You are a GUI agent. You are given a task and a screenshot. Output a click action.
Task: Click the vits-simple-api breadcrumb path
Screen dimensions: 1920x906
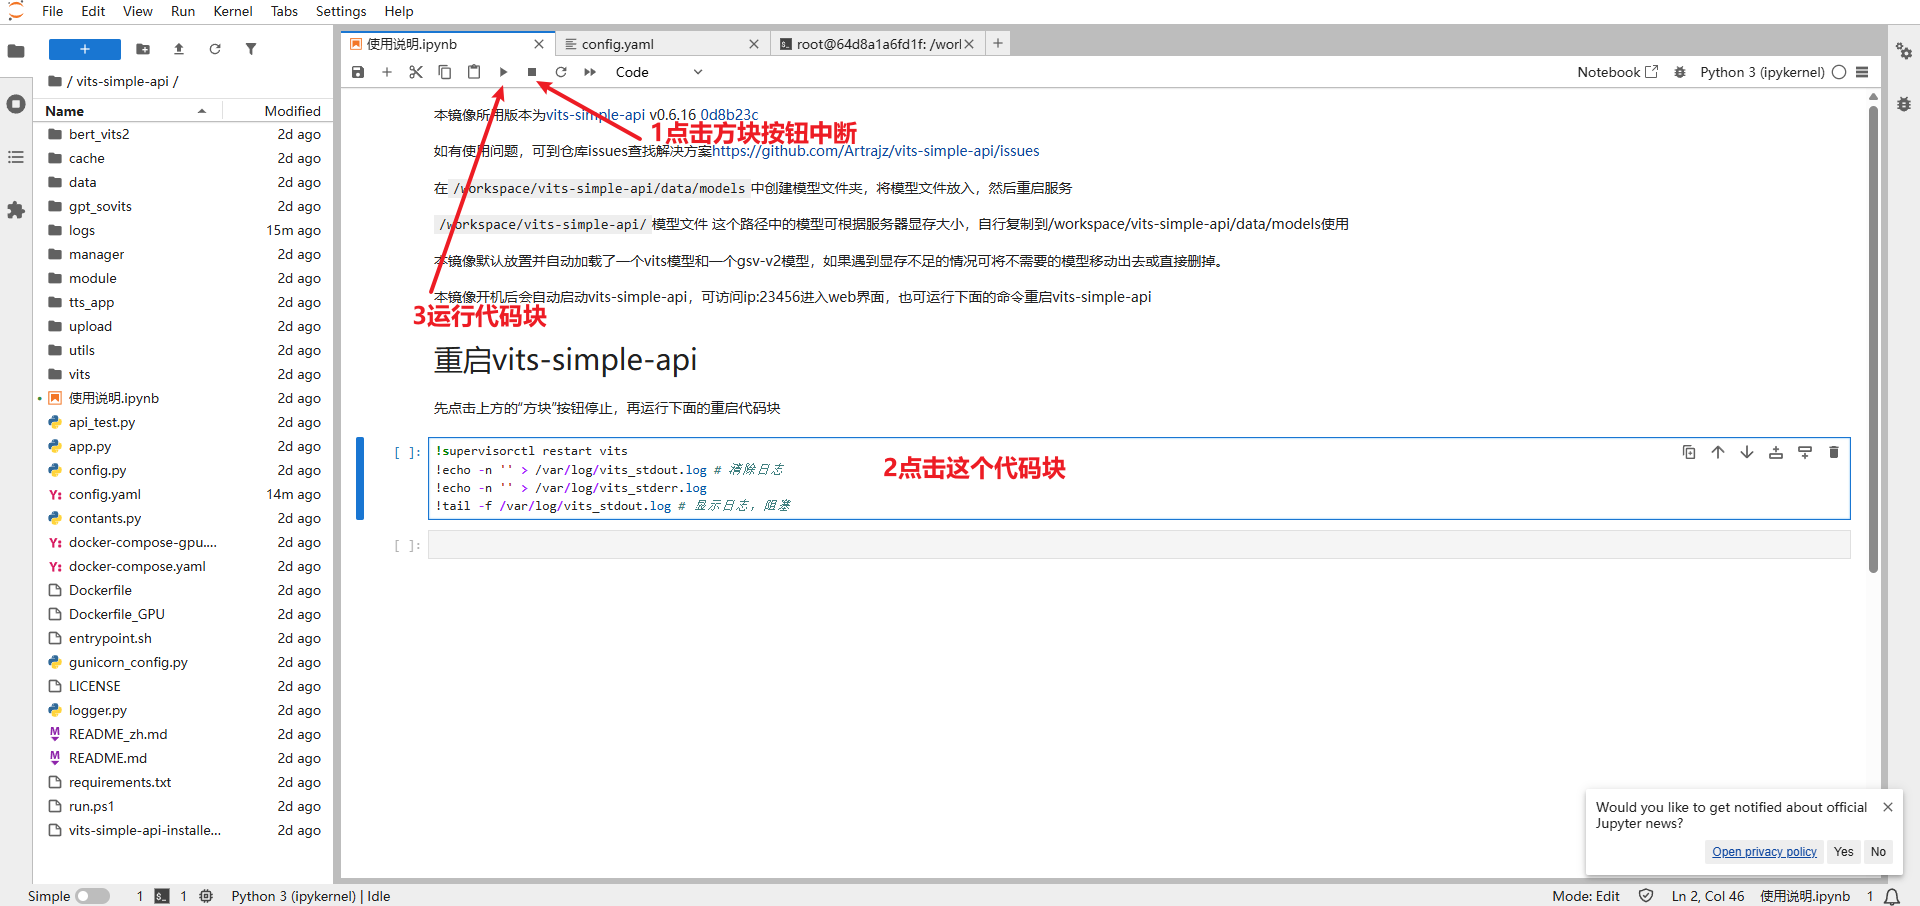click(x=122, y=81)
